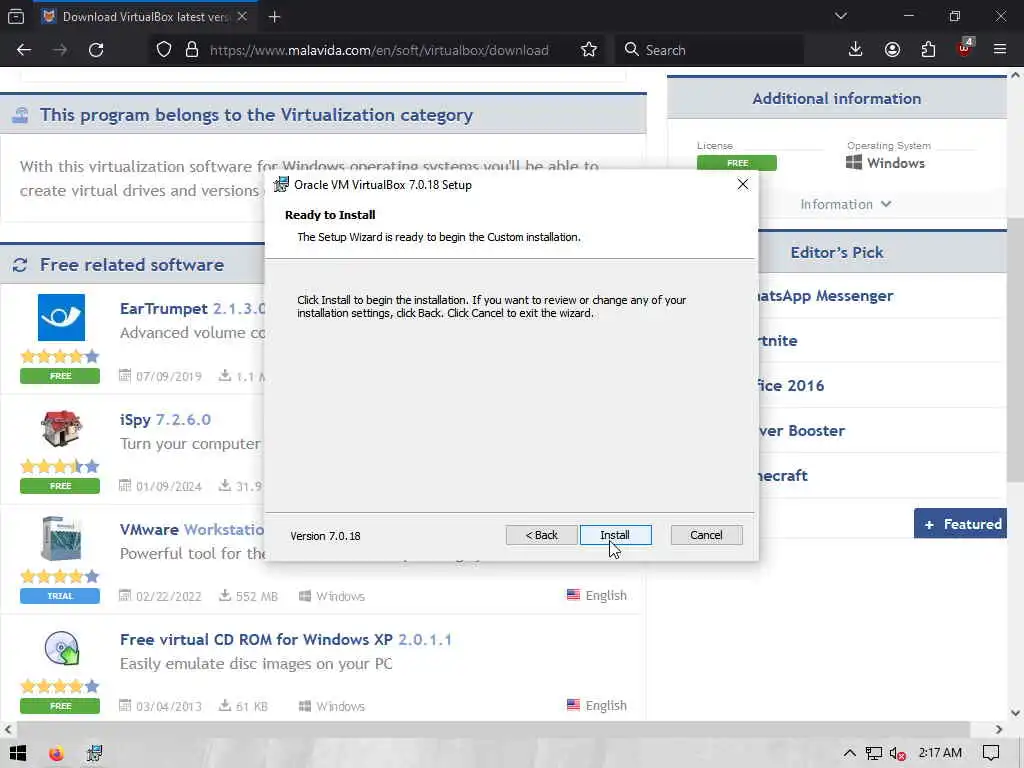The height and width of the screenshot is (768, 1024).
Task: Click the Virtualization category header icon
Action: coord(20,115)
